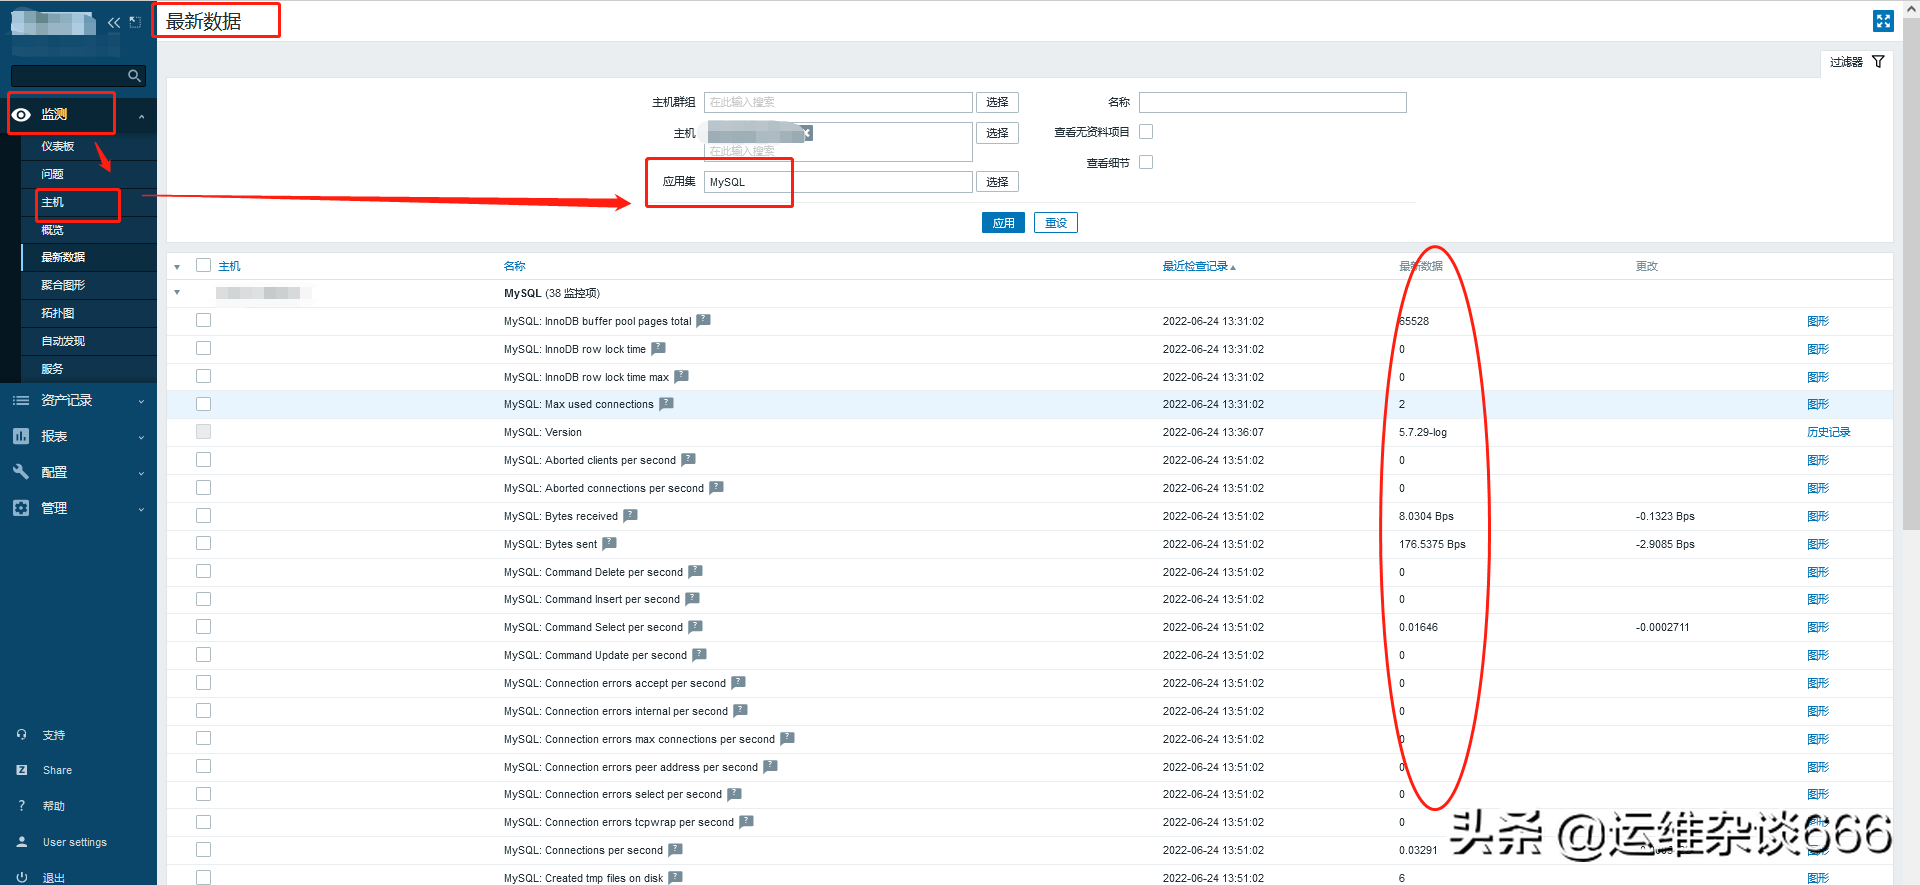Screen dimensions: 1920x885
Task: Check the InnoDB row lock time row checkbox
Action: click(204, 348)
